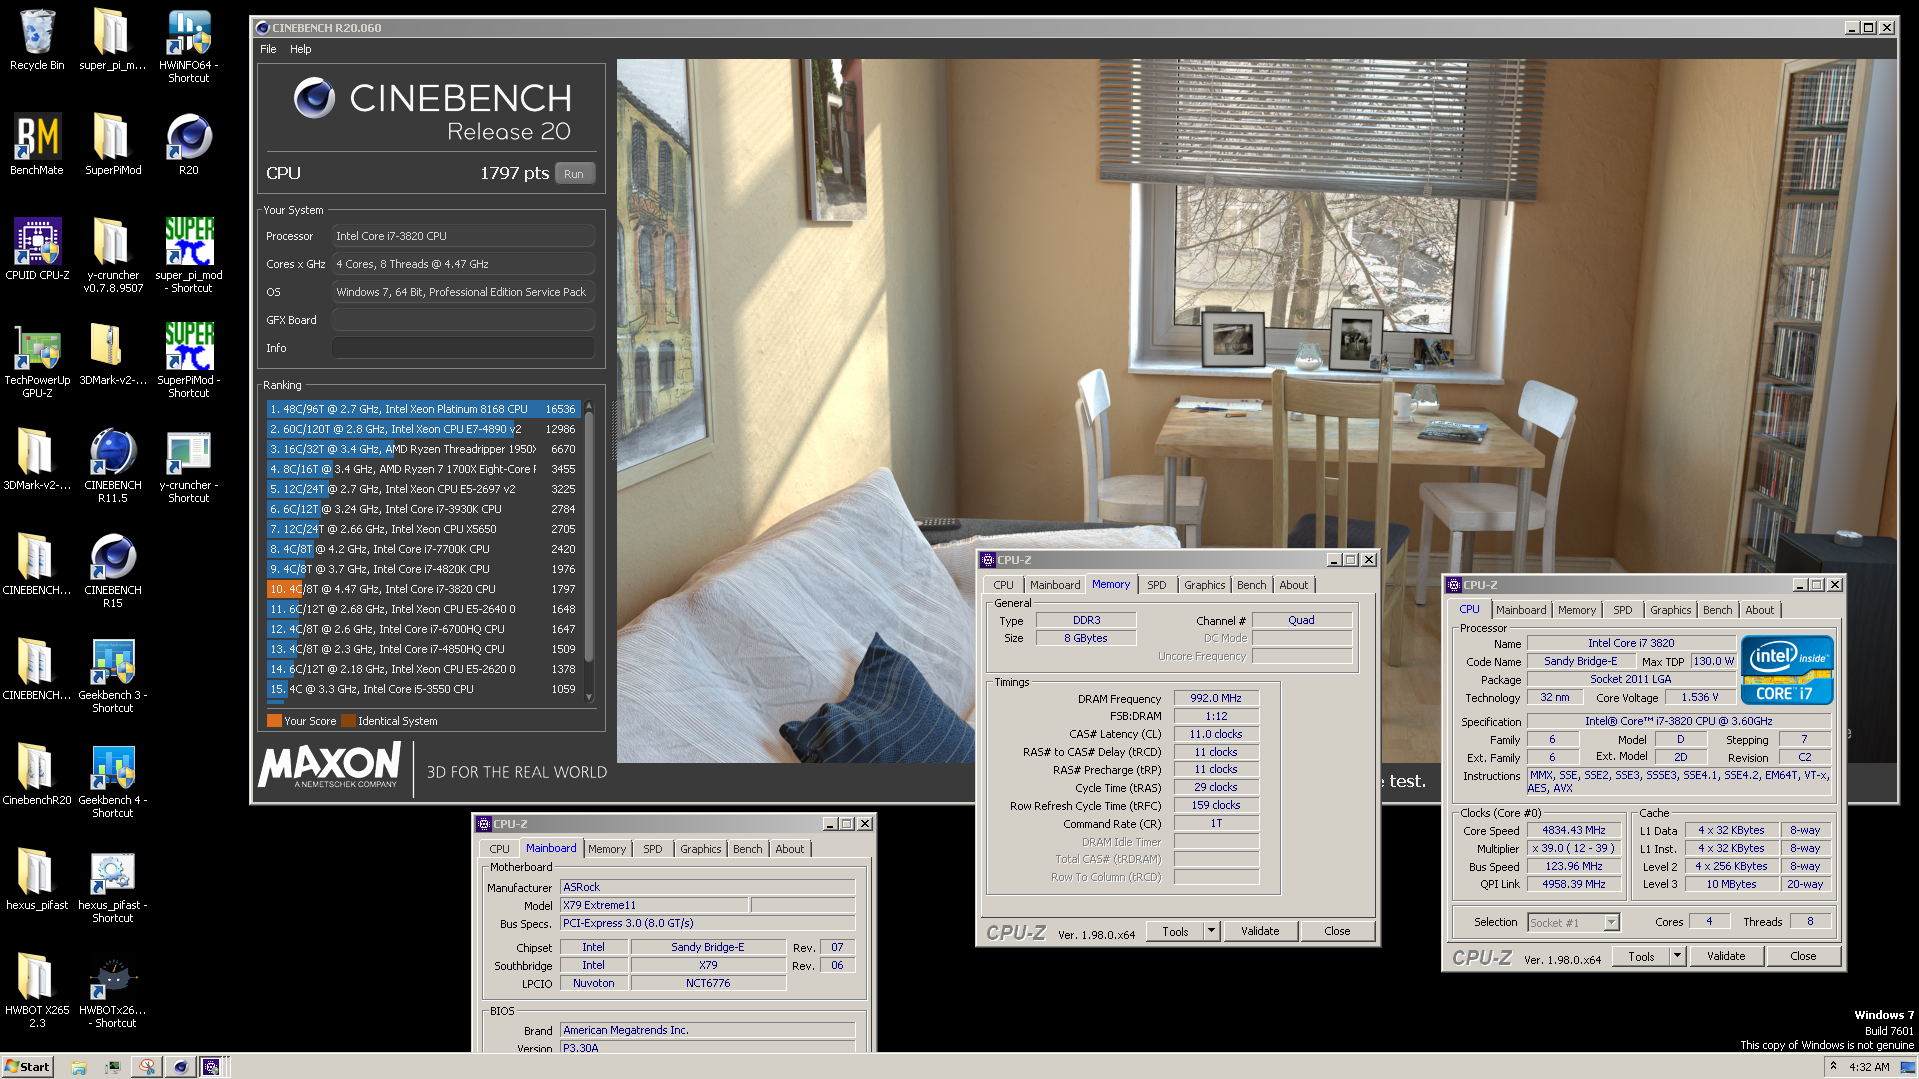Viewport: 1919px width, 1079px height.
Task: Open Mainboard tab in Memory CPU-Z window
Action: [x=1055, y=585]
